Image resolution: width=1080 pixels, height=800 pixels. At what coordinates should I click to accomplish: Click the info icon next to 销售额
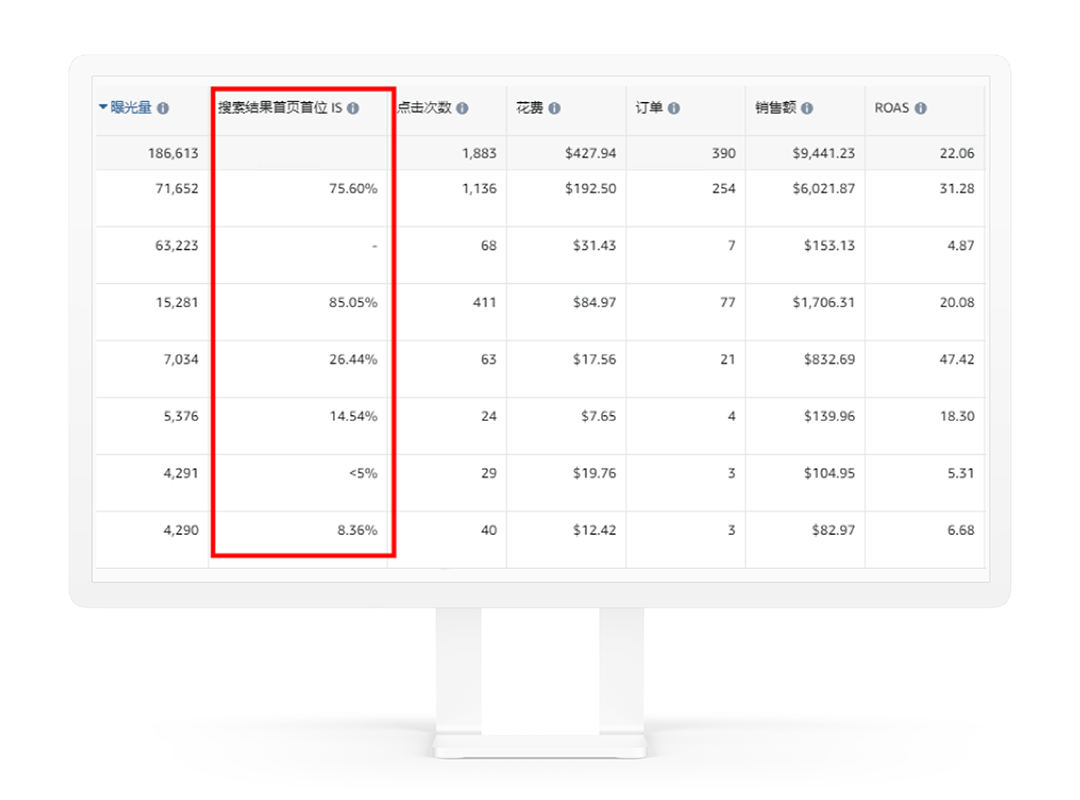[807, 108]
